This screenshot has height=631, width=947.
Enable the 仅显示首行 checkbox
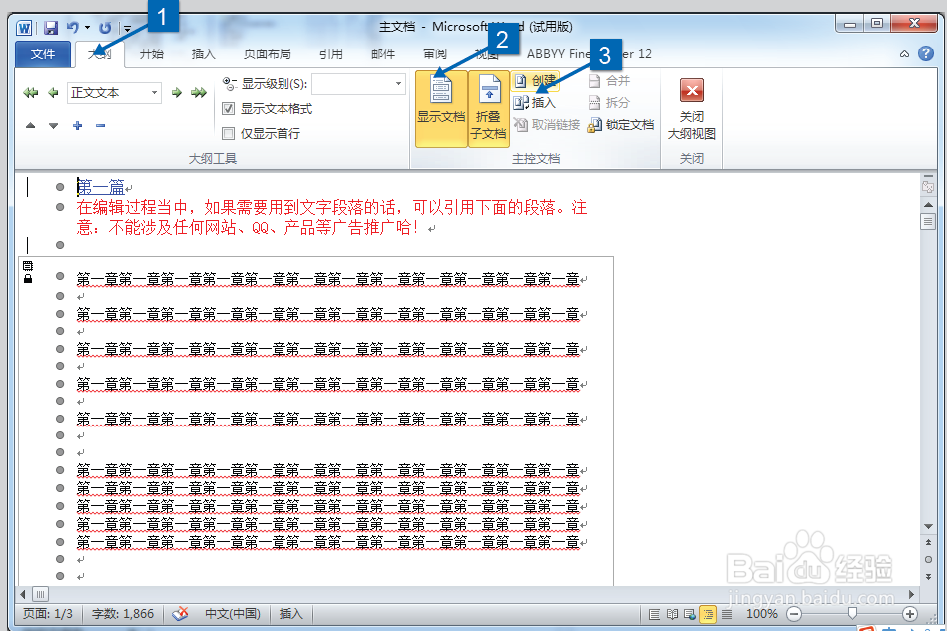point(228,133)
